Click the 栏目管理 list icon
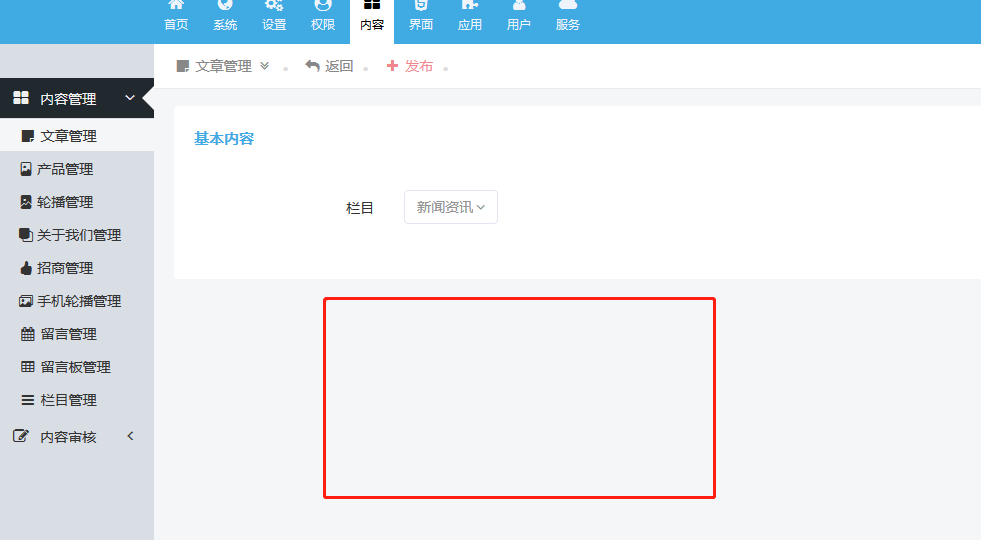The image size is (981, 540). coord(28,400)
